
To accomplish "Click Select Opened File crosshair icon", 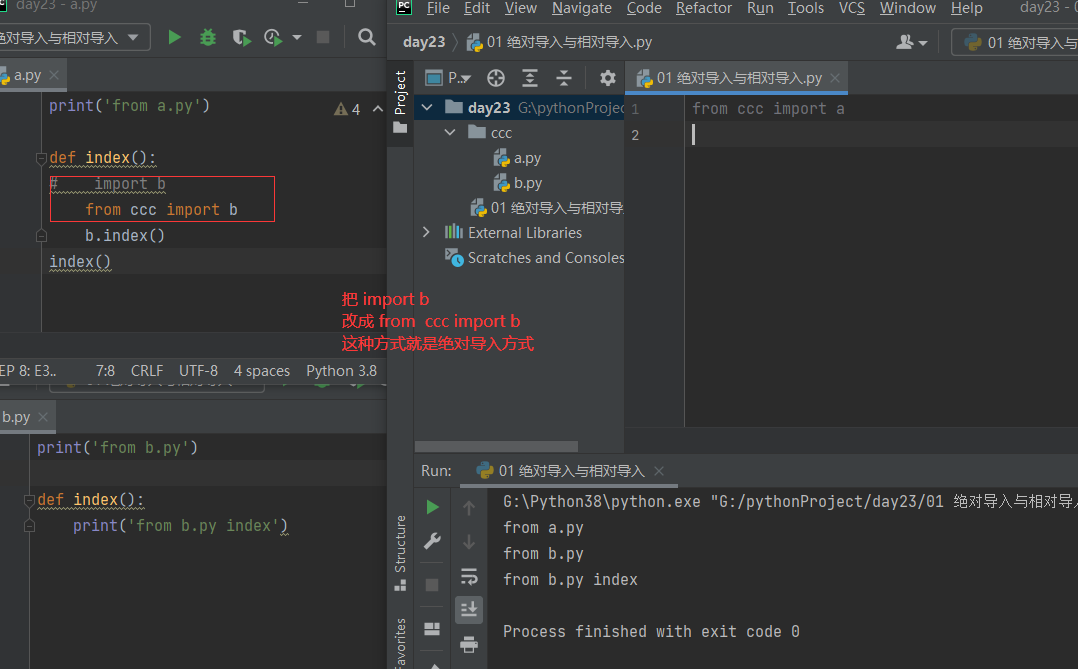I will (x=496, y=78).
